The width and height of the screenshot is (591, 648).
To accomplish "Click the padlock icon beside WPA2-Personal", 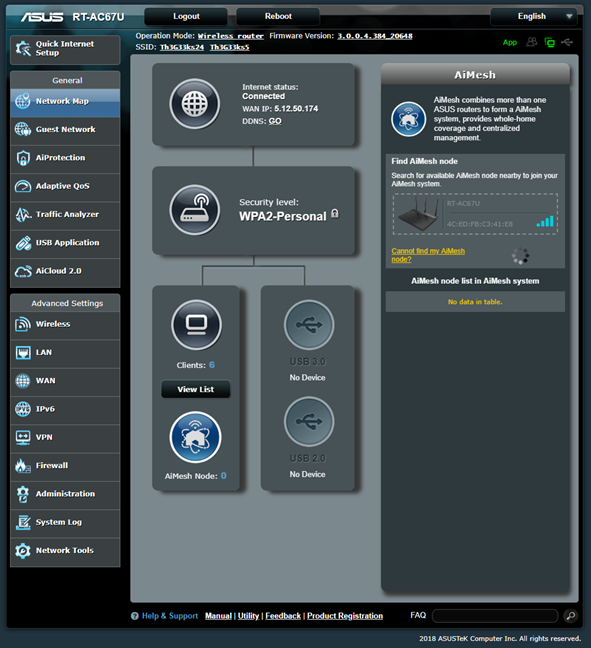I will pyautogui.click(x=335, y=213).
